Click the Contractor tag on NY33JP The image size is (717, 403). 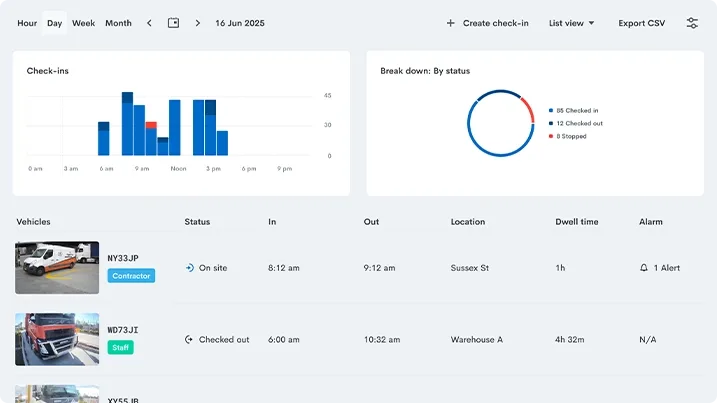click(131, 276)
